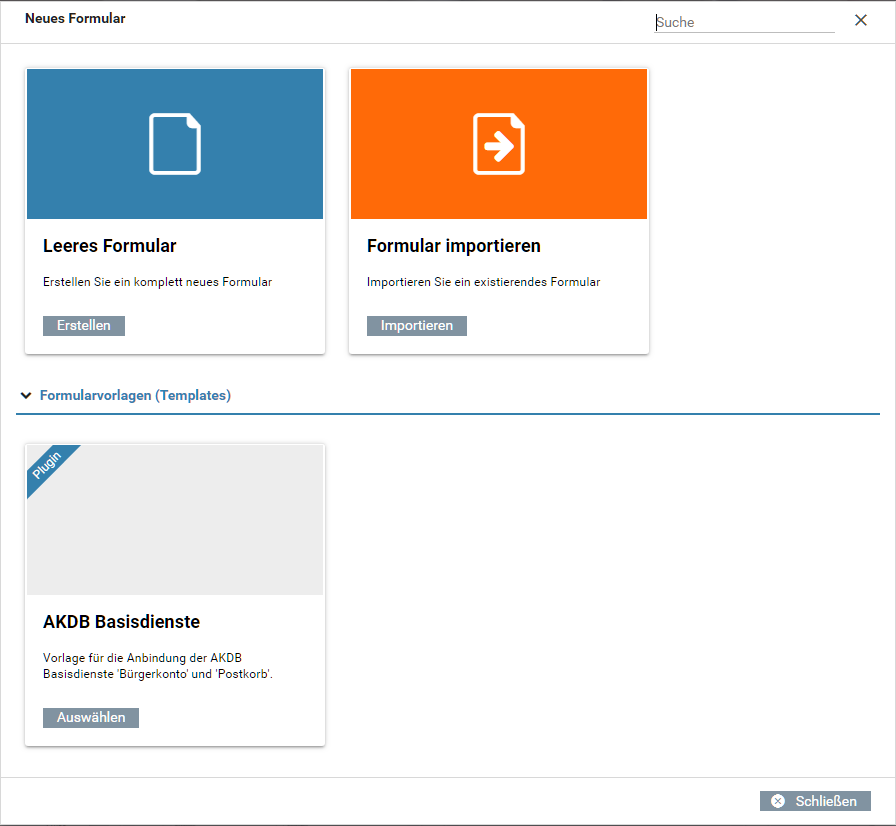Choose the AKDB template with Auswählen
Image resolution: width=896 pixels, height=826 pixels.
click(91, 718)
